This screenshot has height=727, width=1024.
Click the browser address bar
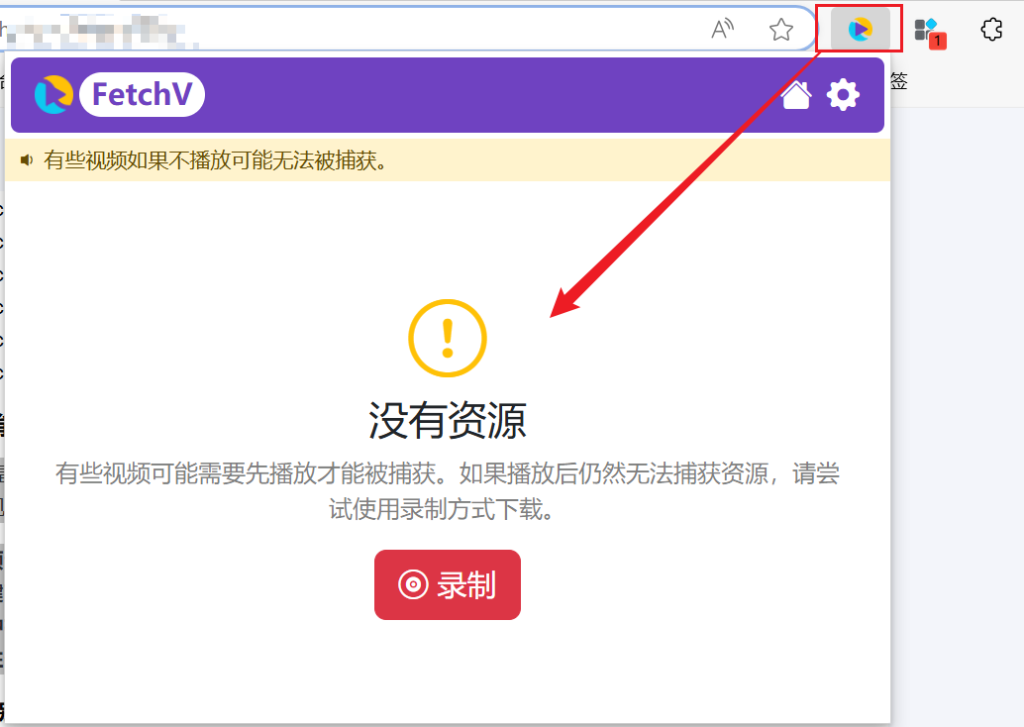click(x=400, y=27)
